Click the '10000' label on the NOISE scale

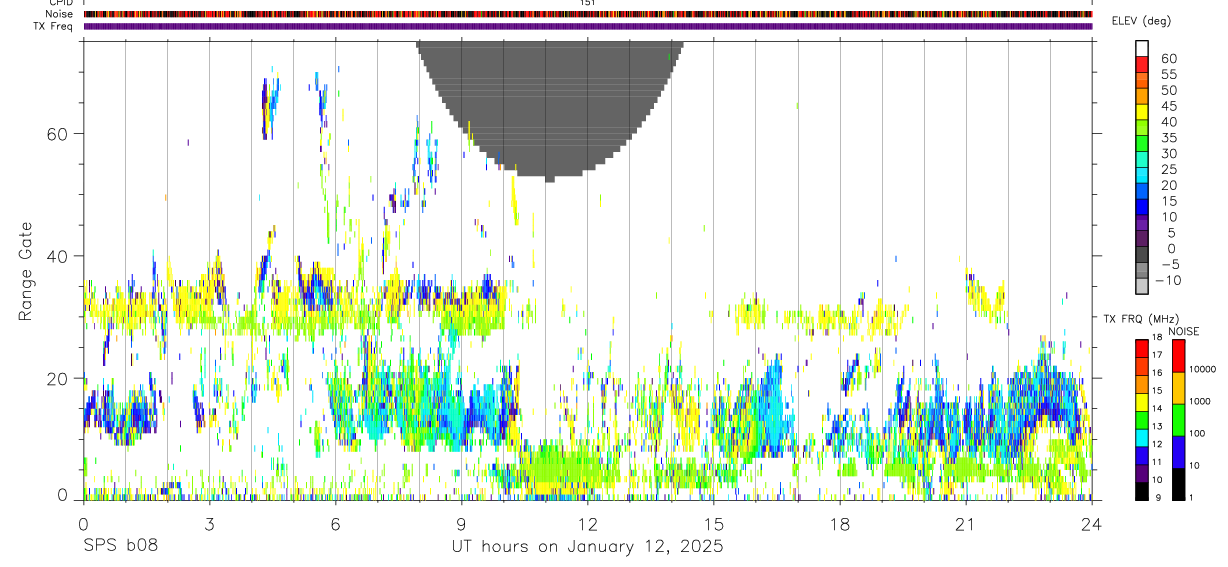click(x=1205, y=369)
